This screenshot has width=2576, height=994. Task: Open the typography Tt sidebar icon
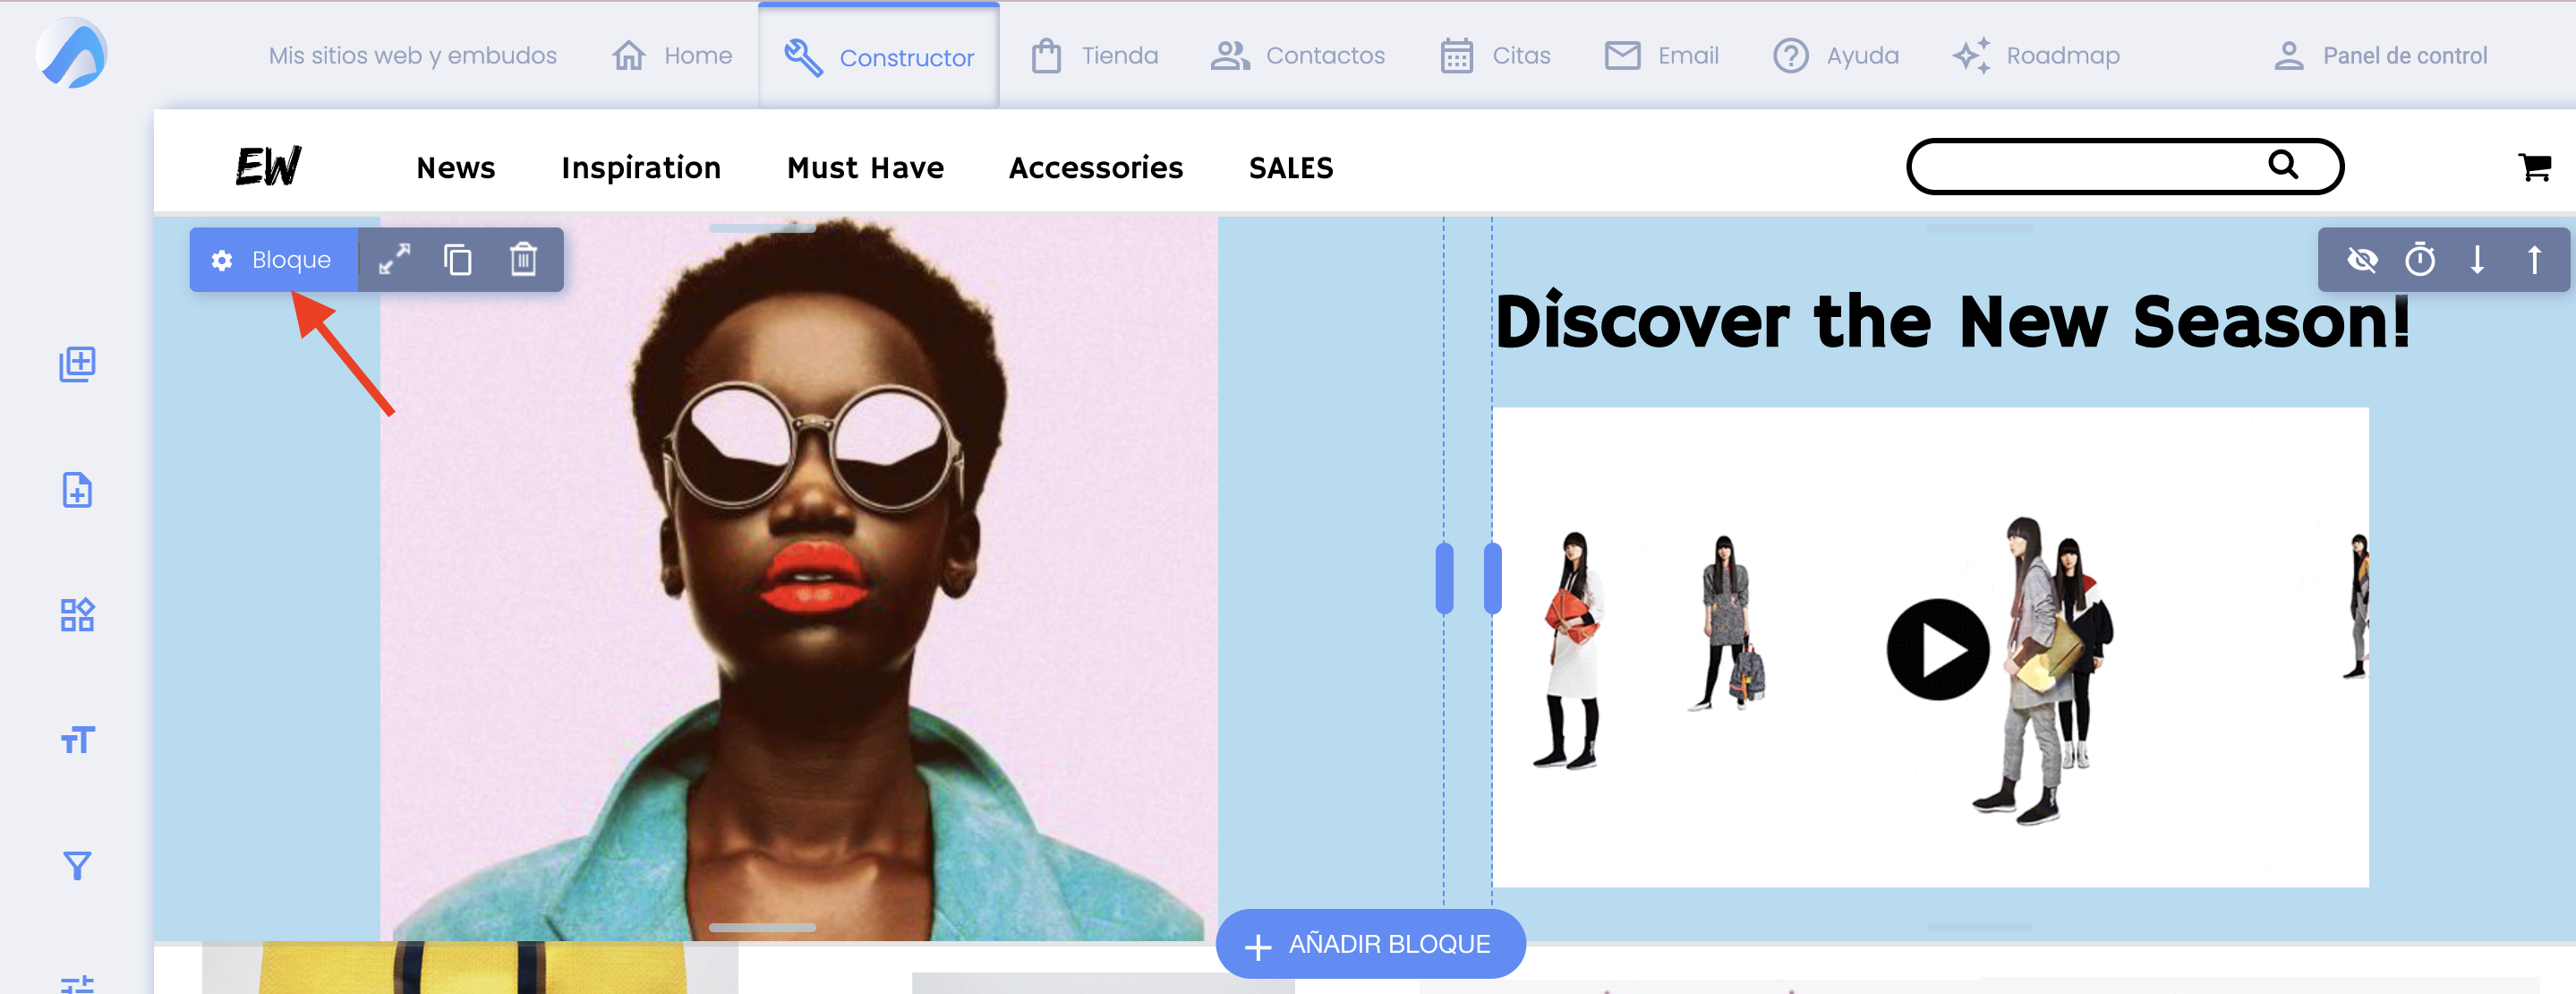pyautogui.click(x=77, y=740)
